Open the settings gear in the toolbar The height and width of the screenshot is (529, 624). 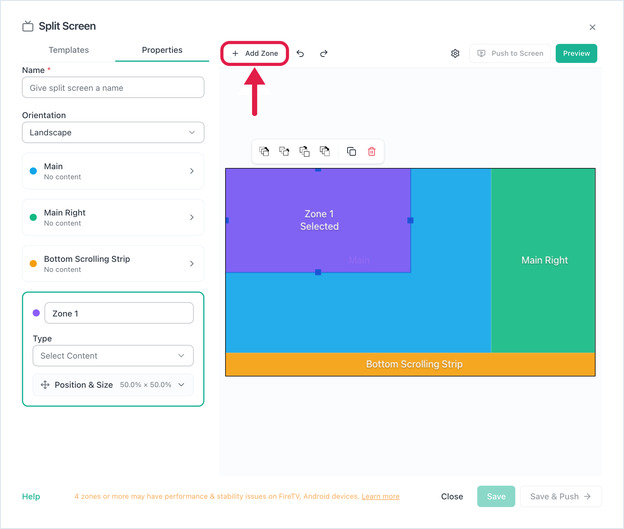[x=455, y=53]
